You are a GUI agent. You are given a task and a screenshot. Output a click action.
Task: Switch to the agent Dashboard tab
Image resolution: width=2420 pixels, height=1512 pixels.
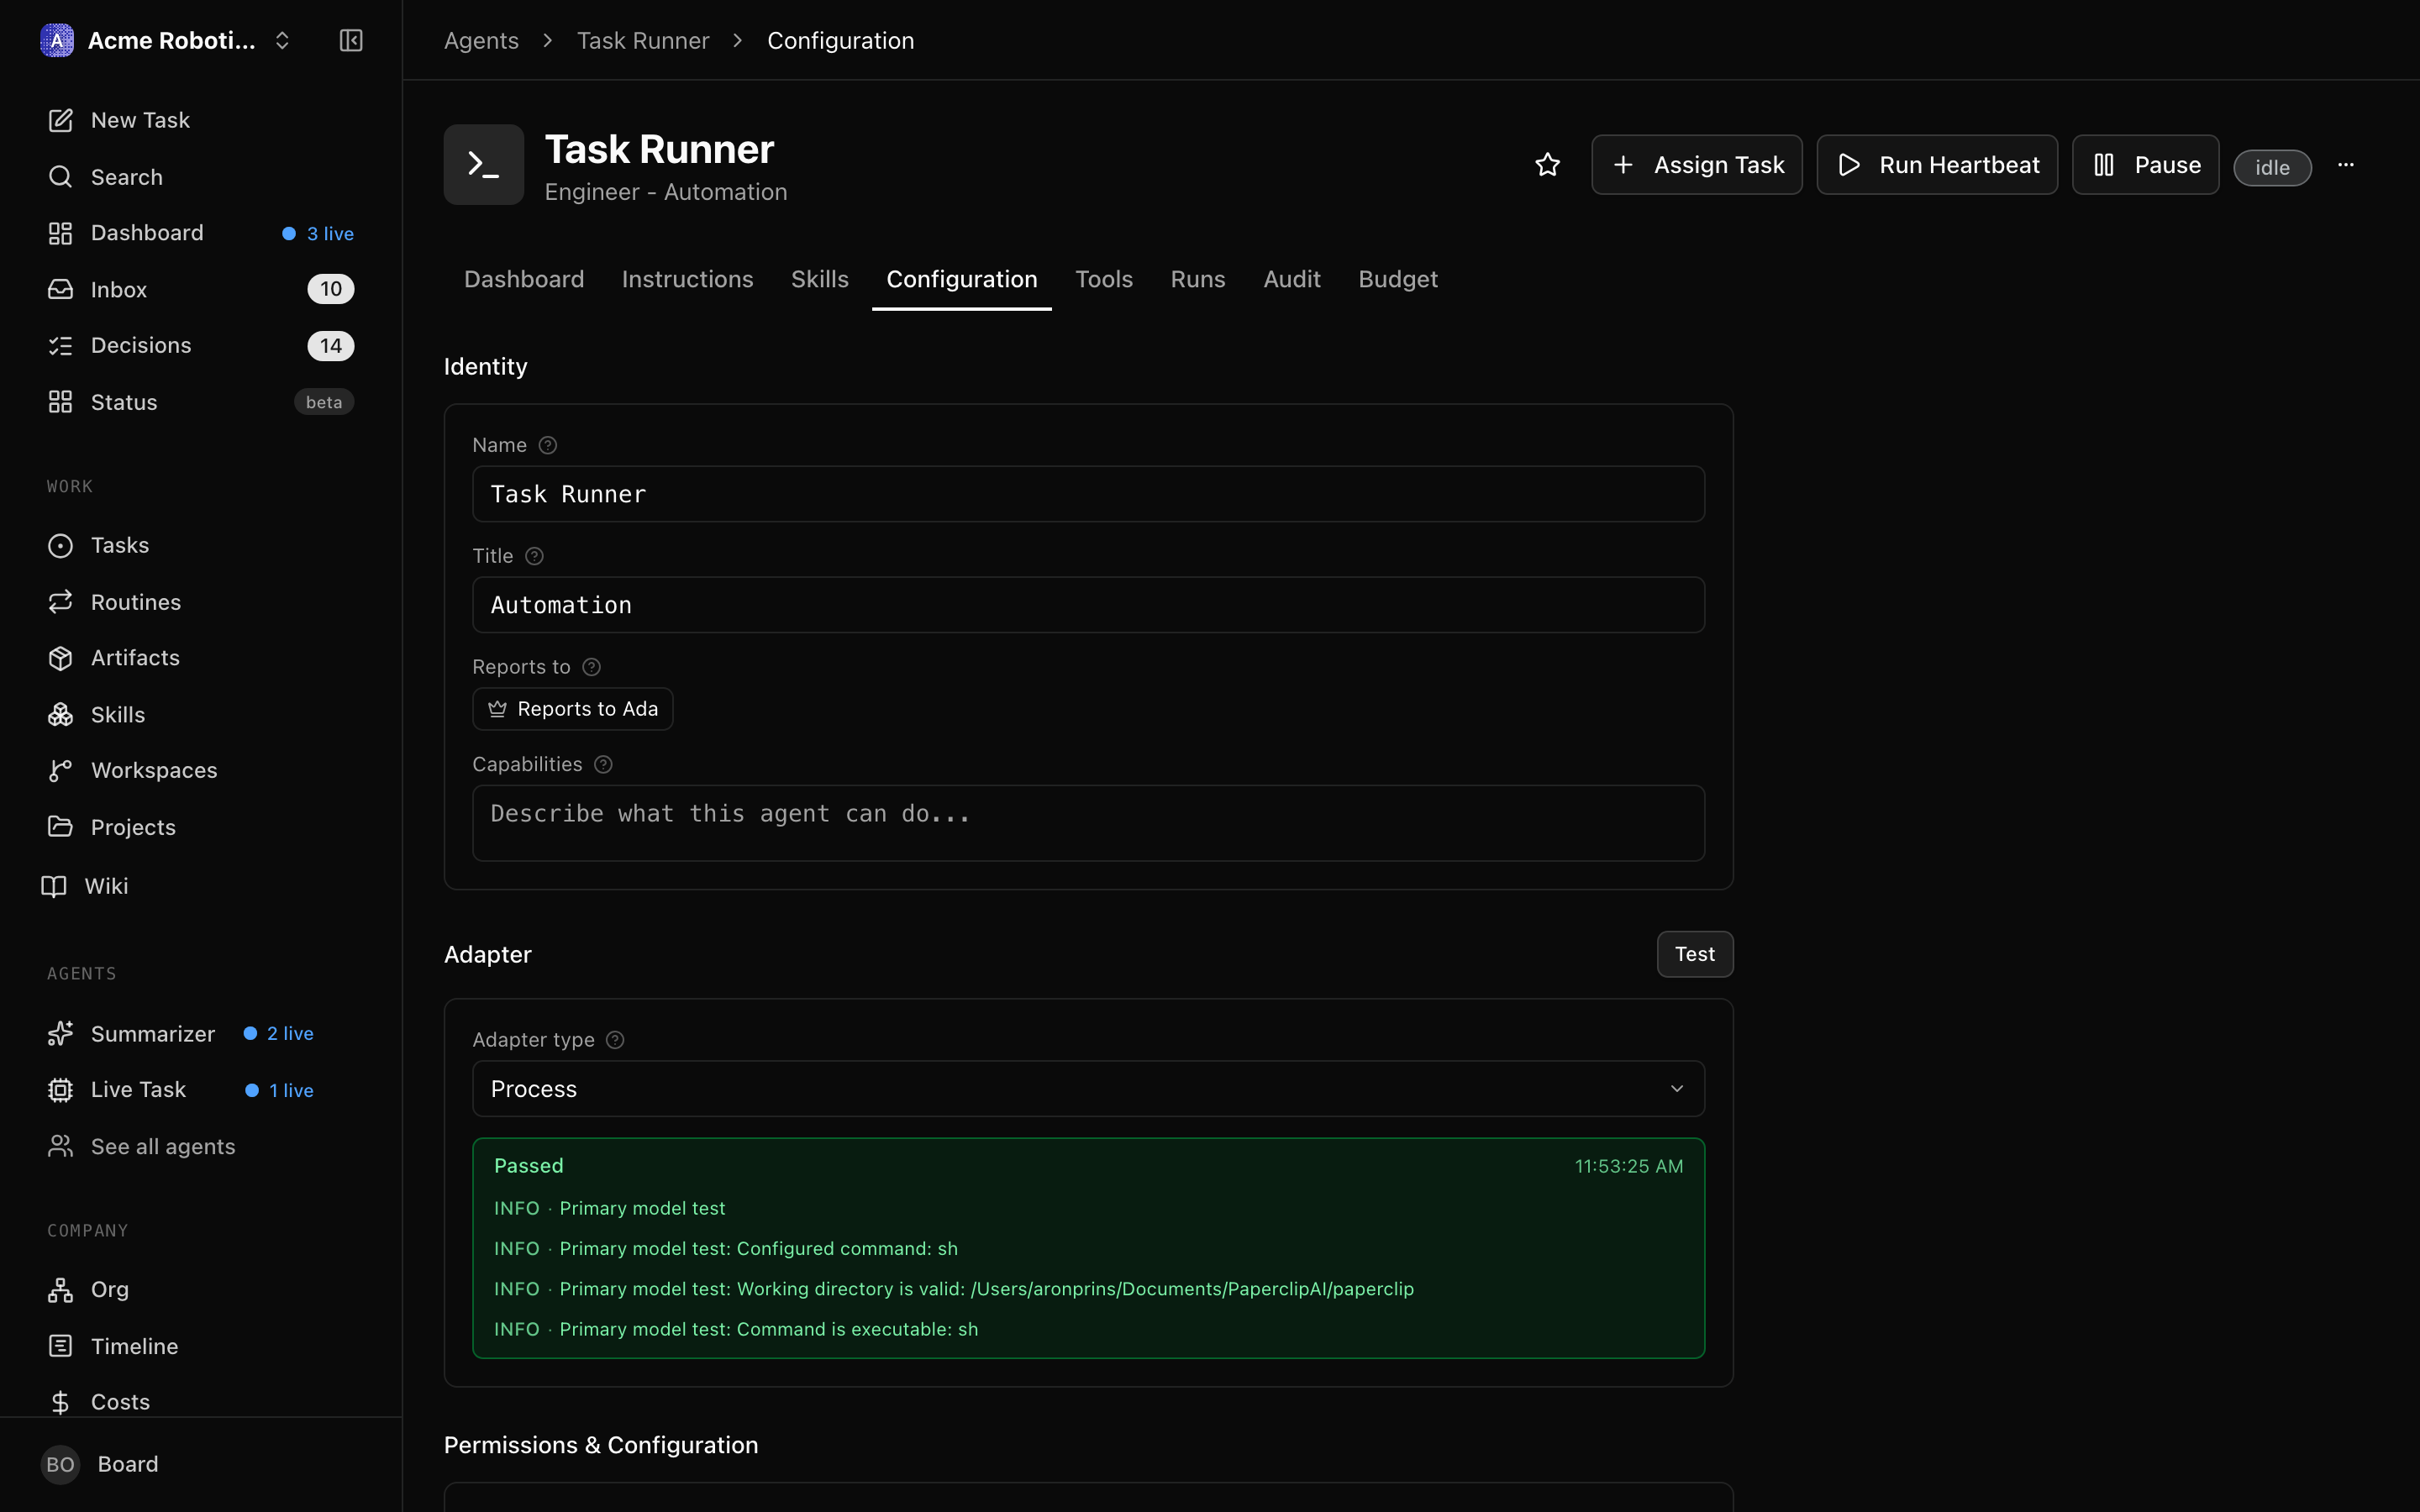click(x=524, y=279)
